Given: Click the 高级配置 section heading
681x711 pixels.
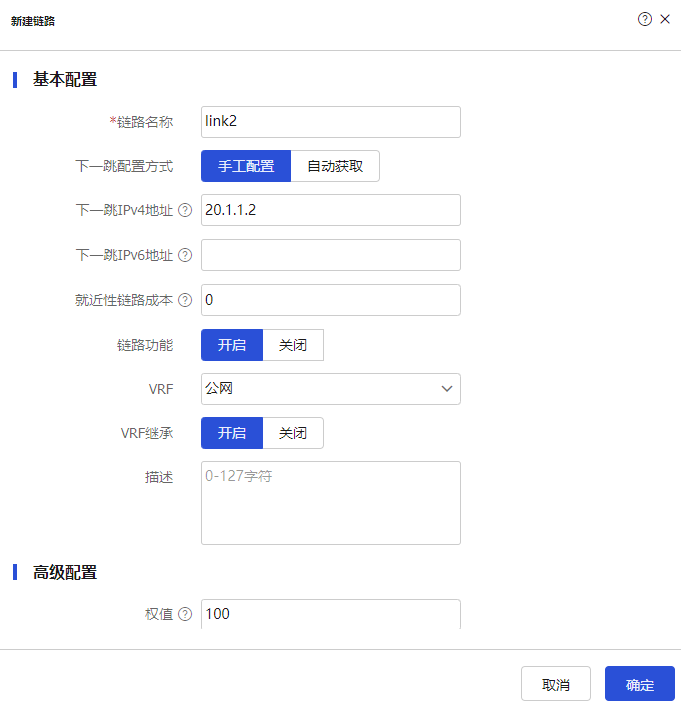Looking at the screenshot, I should [65, 572].
